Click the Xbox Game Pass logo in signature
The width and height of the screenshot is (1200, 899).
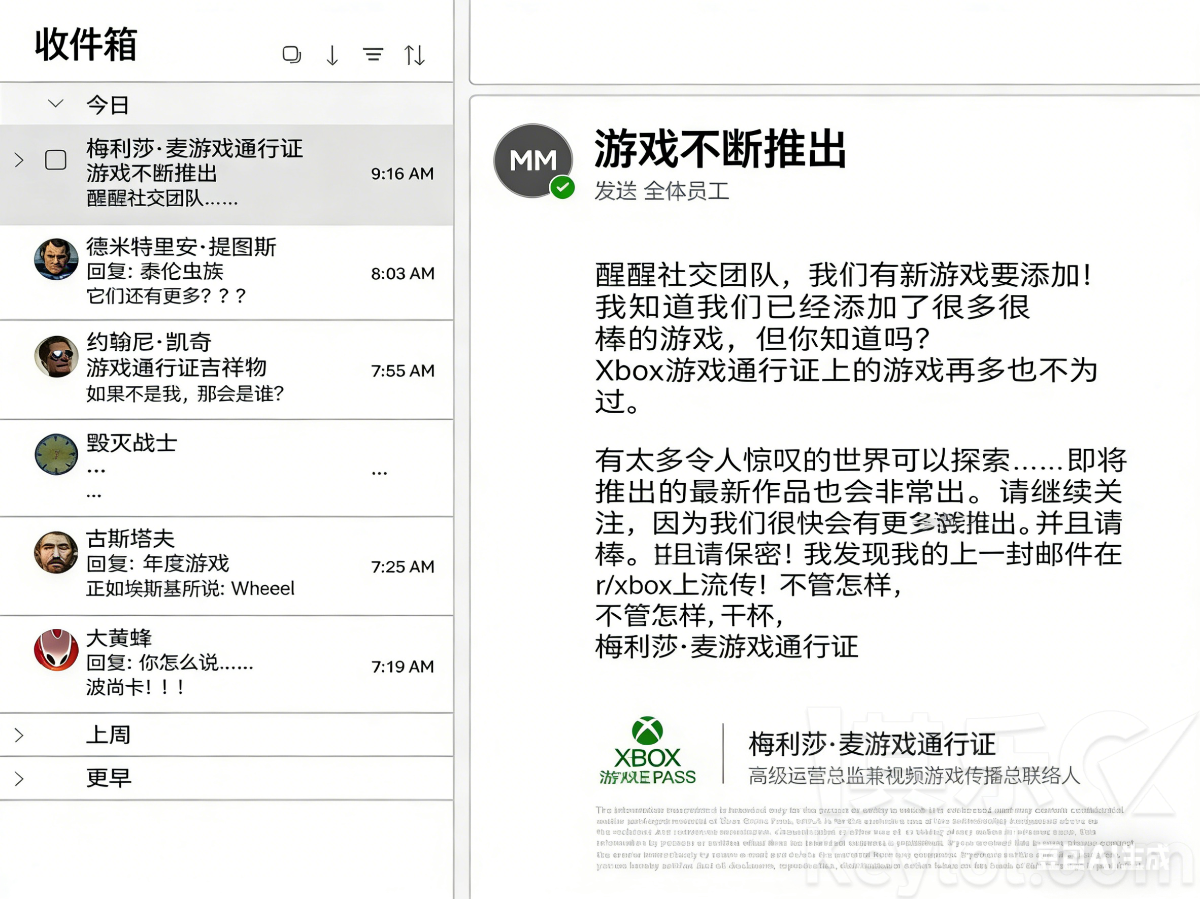[x=647, y=752]
